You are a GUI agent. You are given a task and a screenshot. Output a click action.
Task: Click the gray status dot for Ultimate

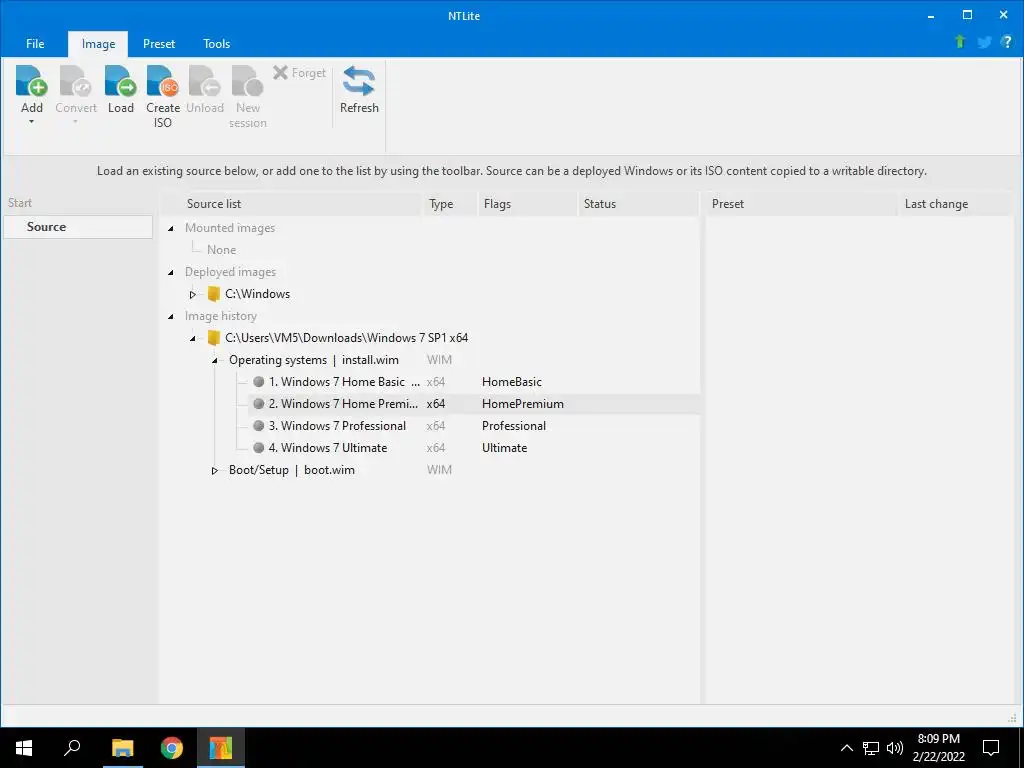tap(259, 448)
